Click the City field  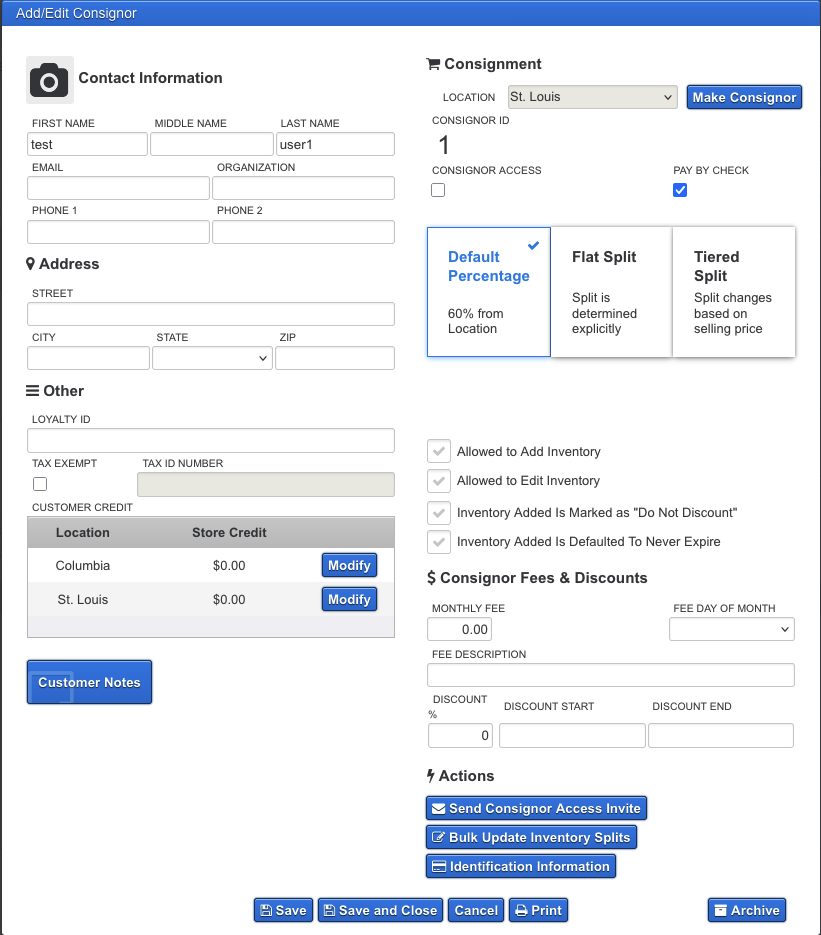pyautogui.click(x=88, y=358)
